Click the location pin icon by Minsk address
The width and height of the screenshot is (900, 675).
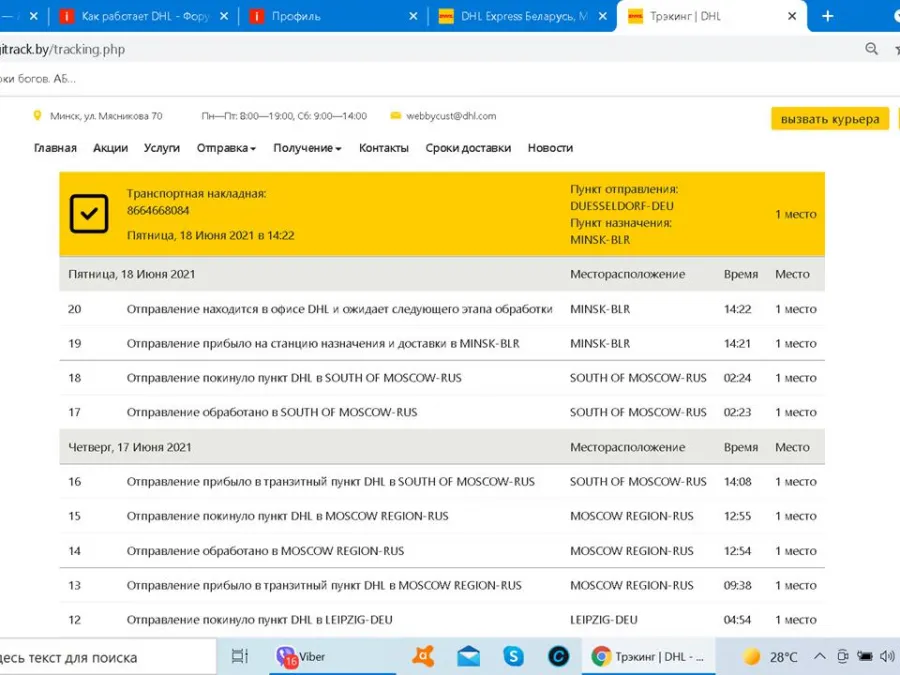37,115
